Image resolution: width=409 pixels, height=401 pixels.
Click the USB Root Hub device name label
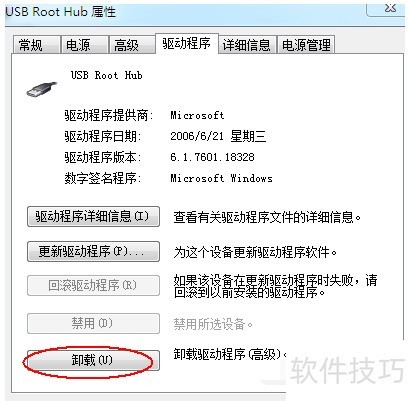(x=107, y=75)
